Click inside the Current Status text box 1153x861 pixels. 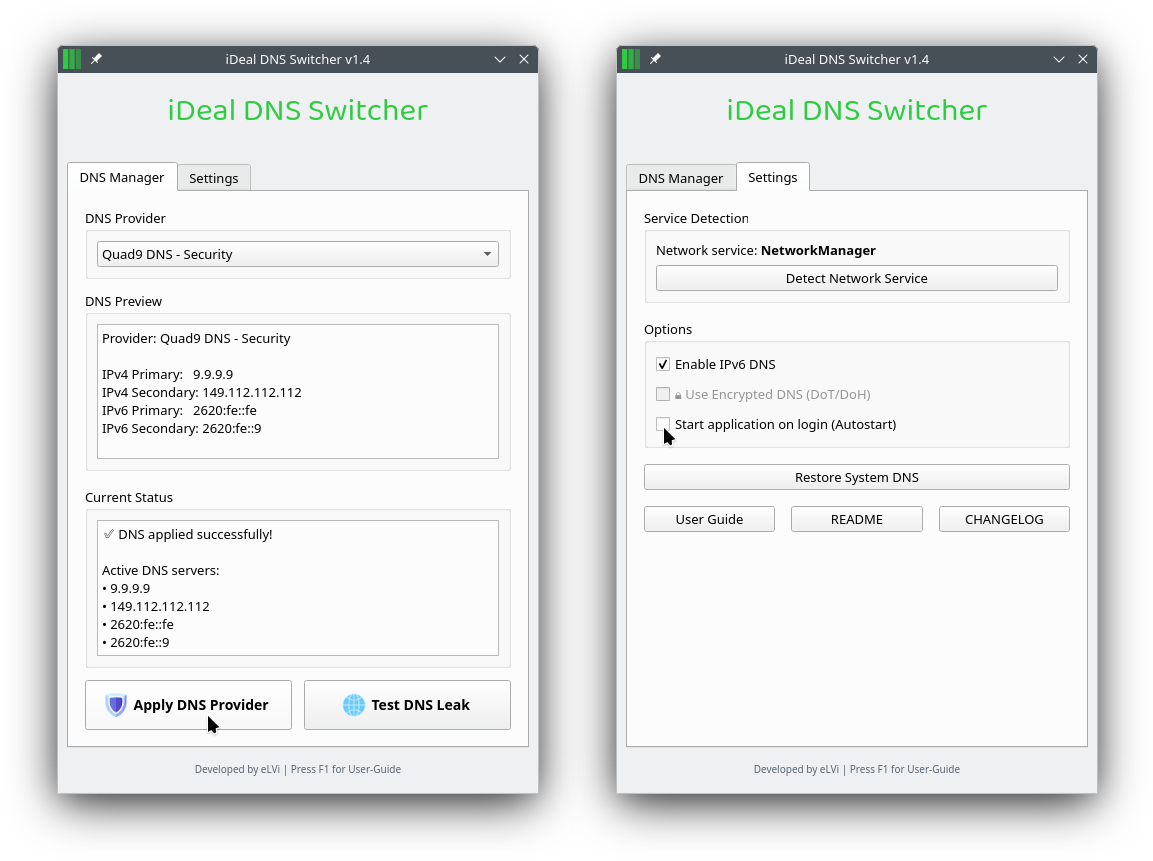click(x=298, y=587)
